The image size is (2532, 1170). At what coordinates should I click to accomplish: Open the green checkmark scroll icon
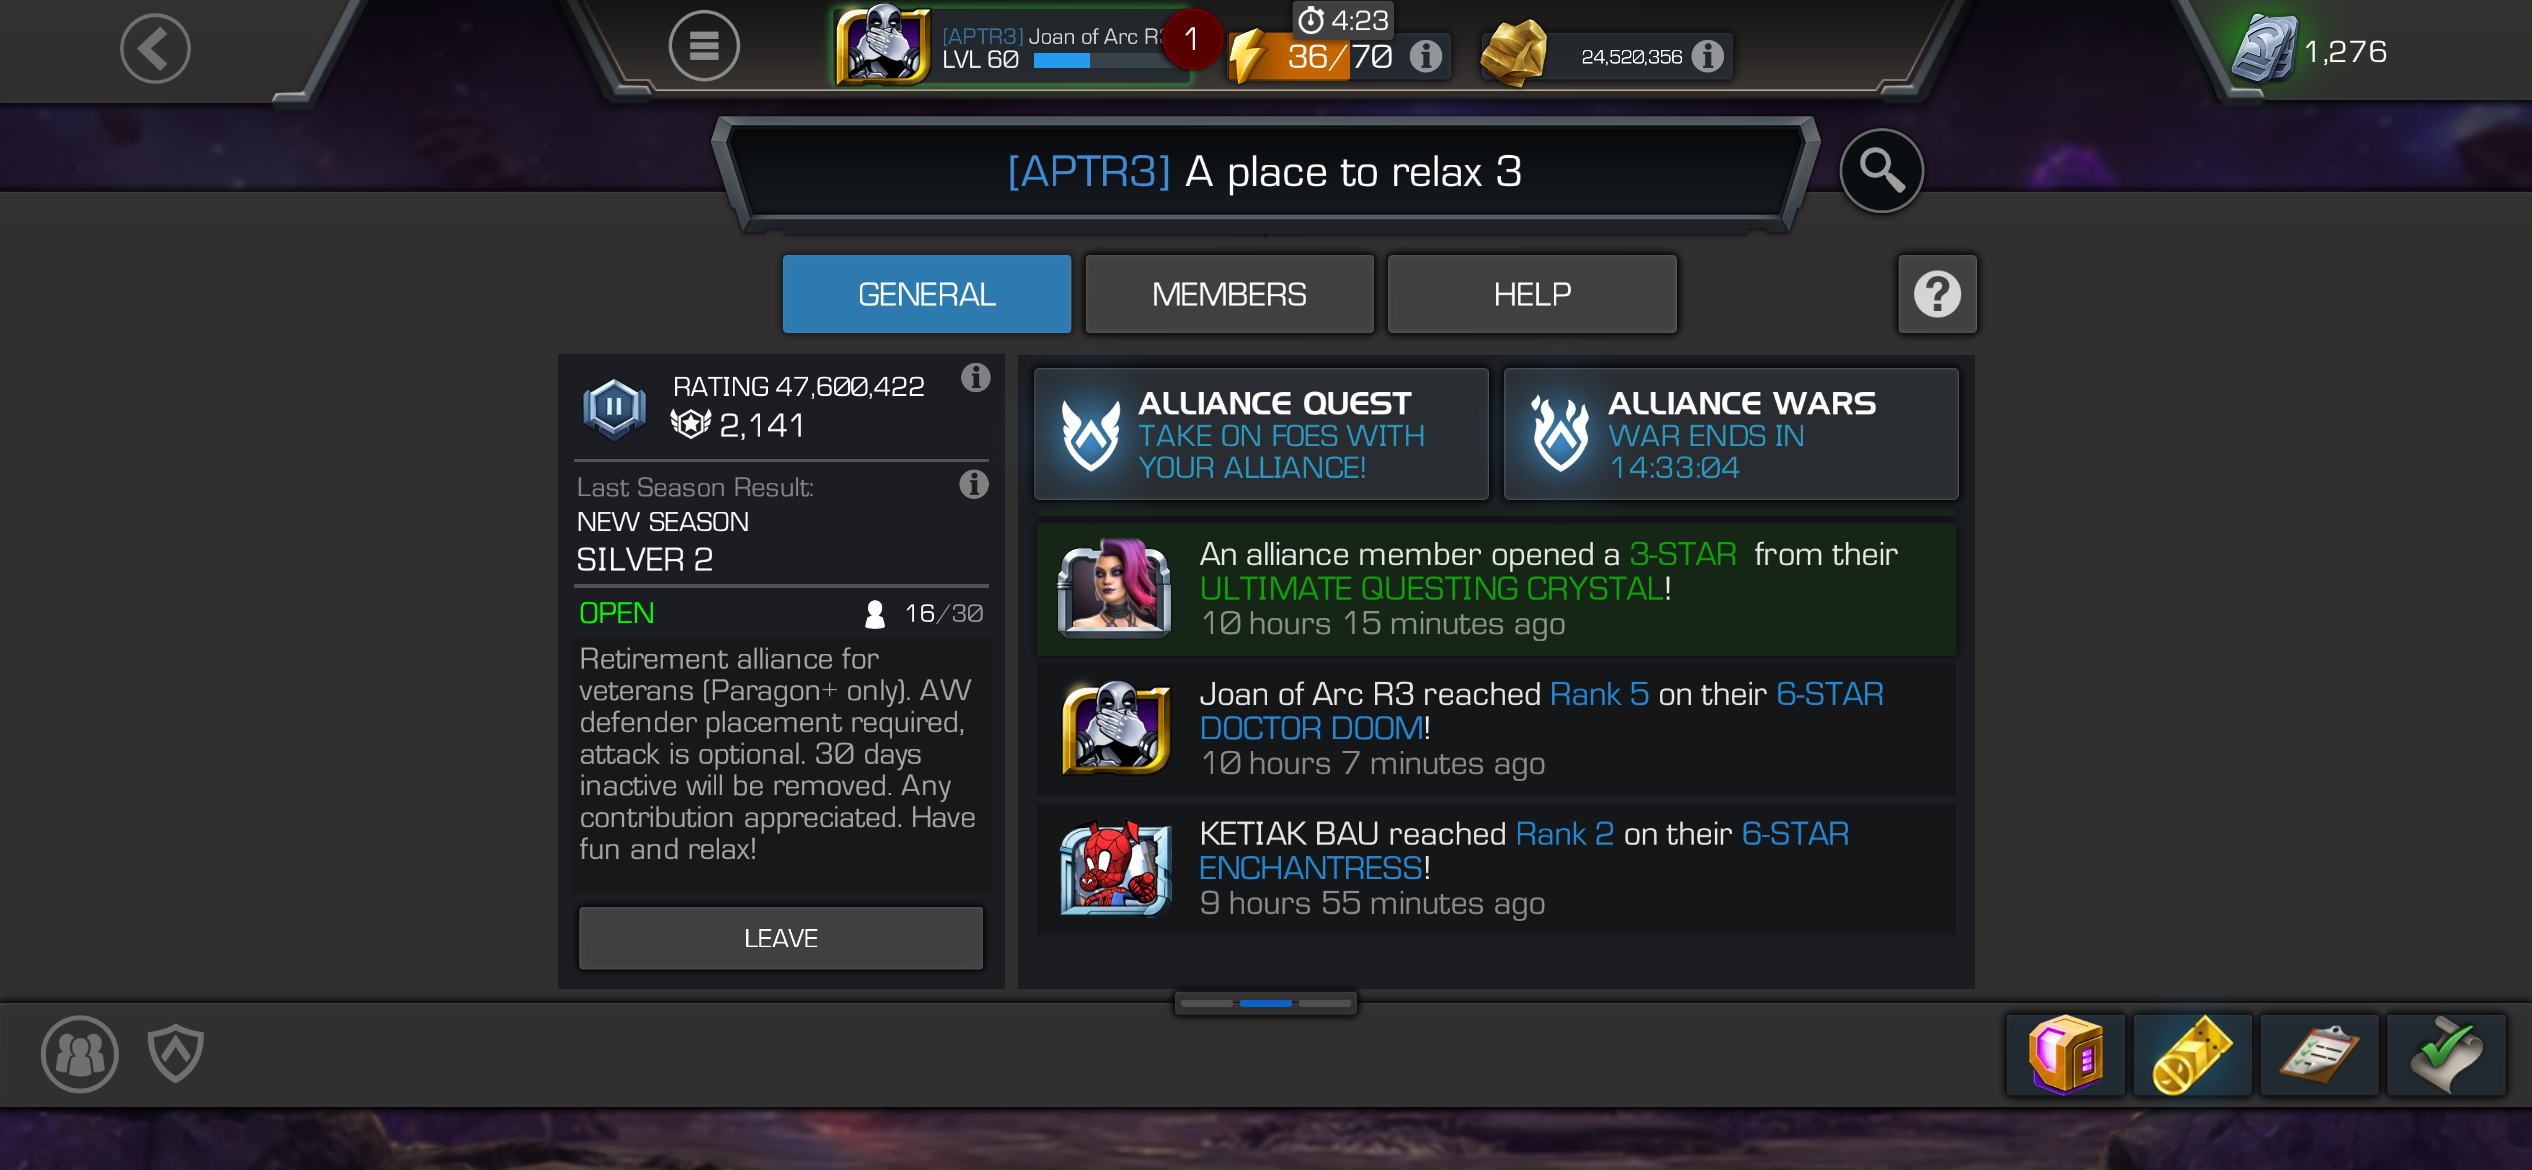(x=2446, y=1055)
